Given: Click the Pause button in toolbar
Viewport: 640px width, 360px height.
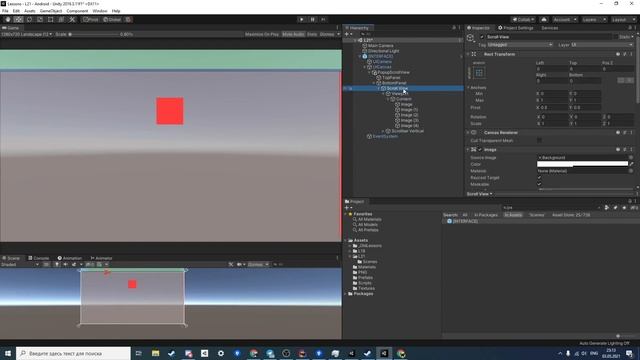Looking at the screenshot, I should pyautogui.click(x=313, y=20).
